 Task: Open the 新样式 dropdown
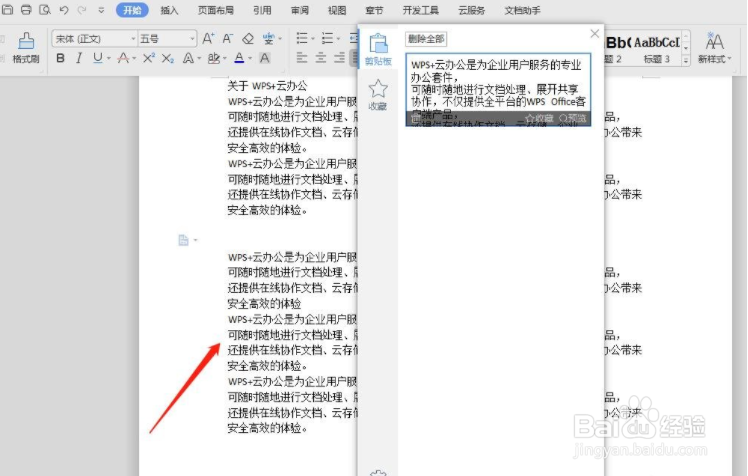(x=714, y=48)
